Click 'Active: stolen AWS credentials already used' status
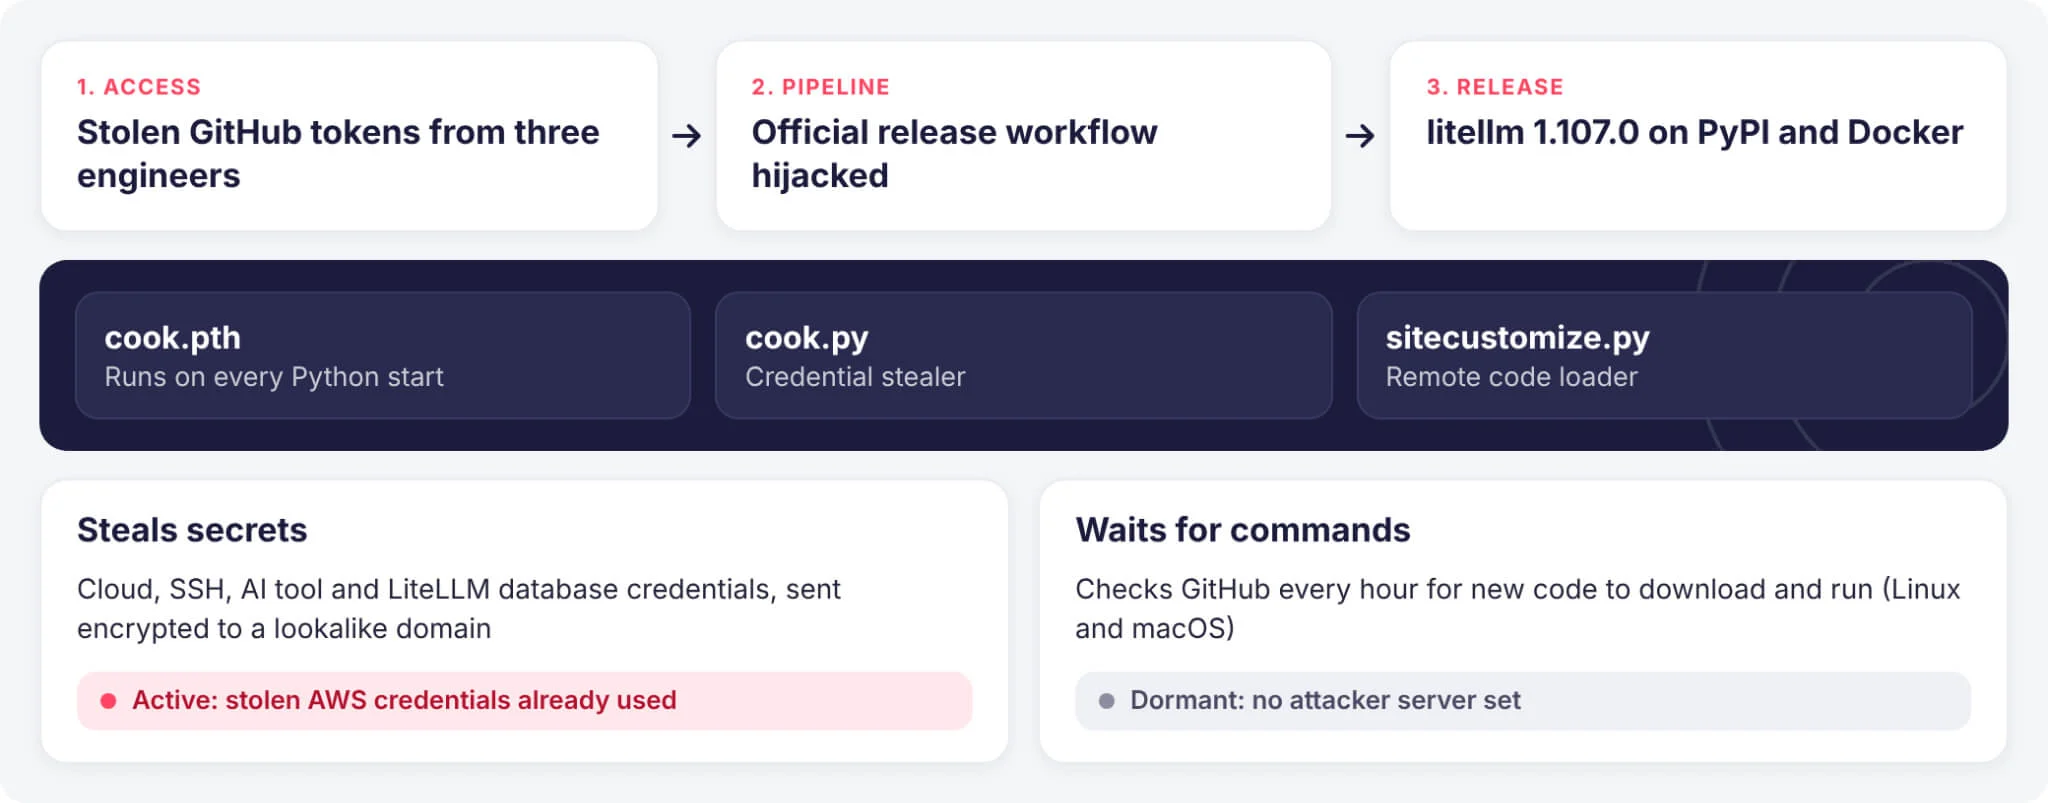The image size is (2048, 803). click(524, 700)
